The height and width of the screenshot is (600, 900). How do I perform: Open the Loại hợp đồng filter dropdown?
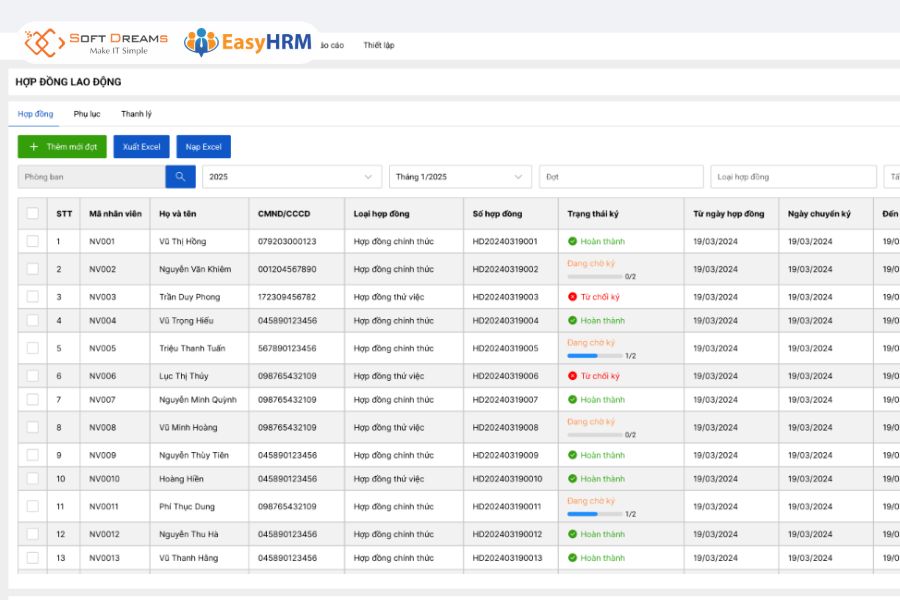coord(793,177)
